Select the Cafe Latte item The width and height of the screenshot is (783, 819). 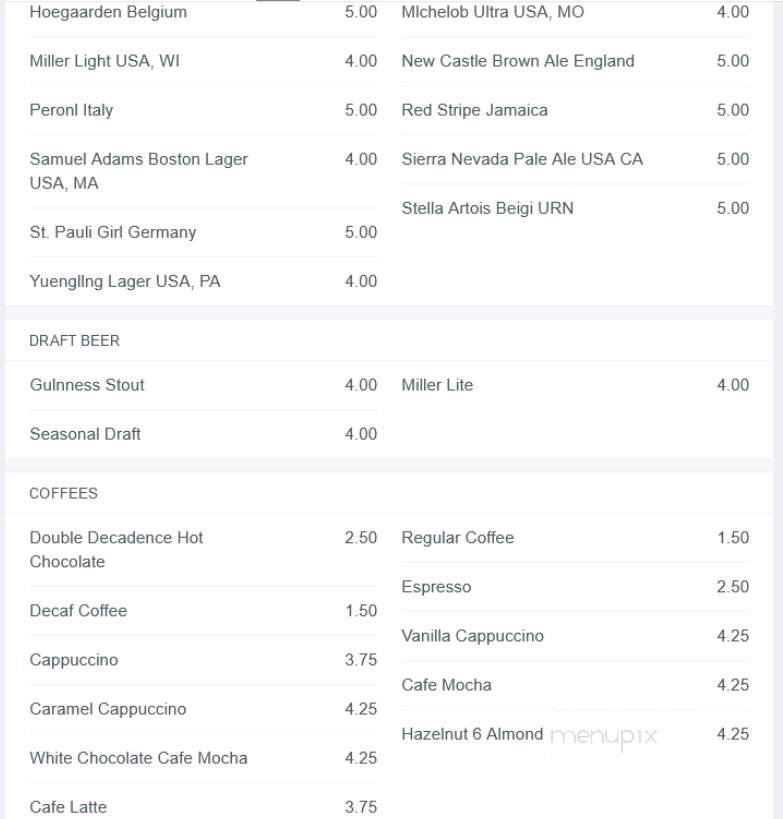(68, 807)
